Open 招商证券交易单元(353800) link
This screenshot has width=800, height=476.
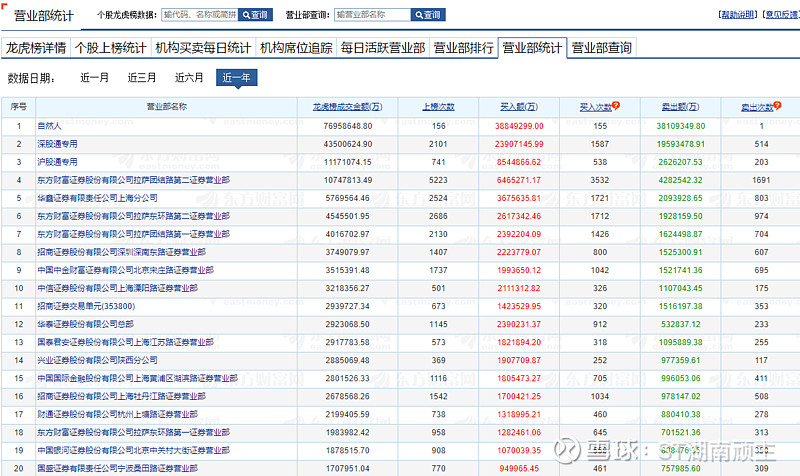point(86,306)
